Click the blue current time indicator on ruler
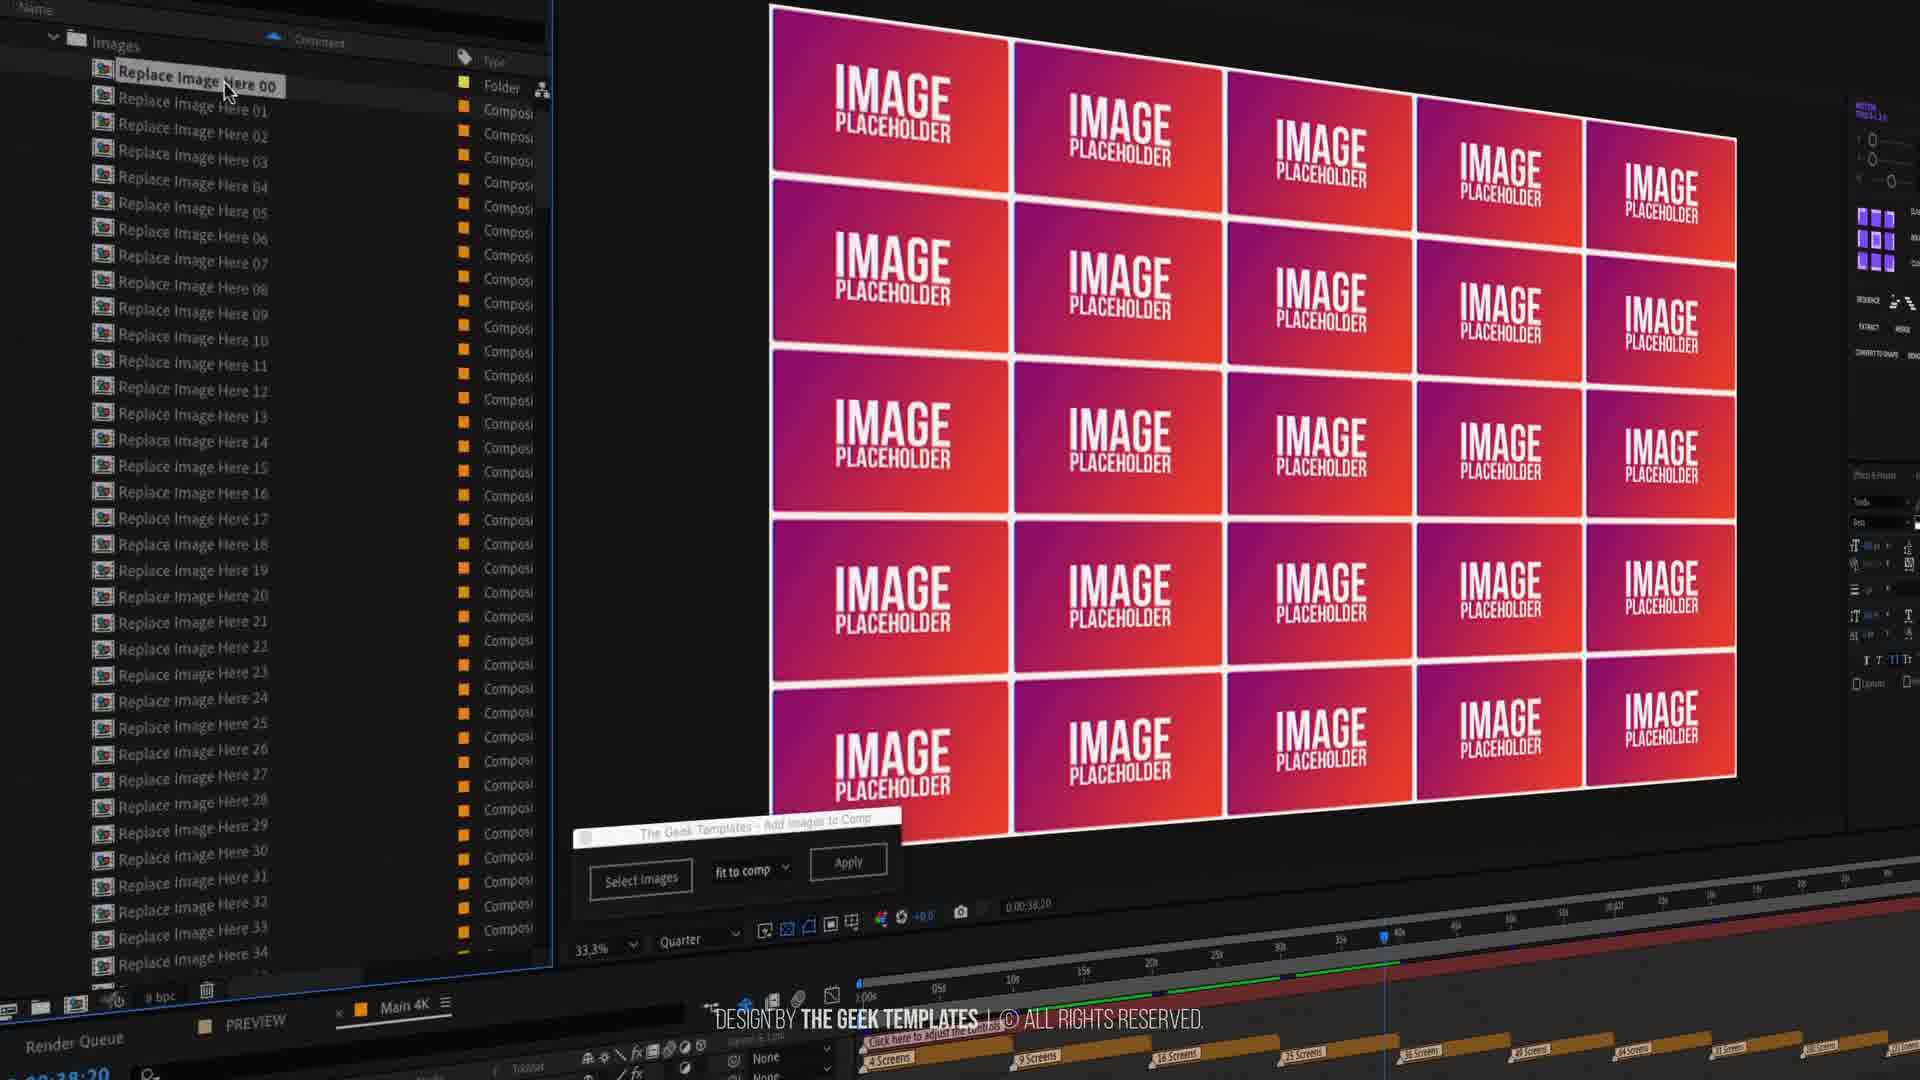This screenshot has width=1920, height=1080. coord(1384,937)
